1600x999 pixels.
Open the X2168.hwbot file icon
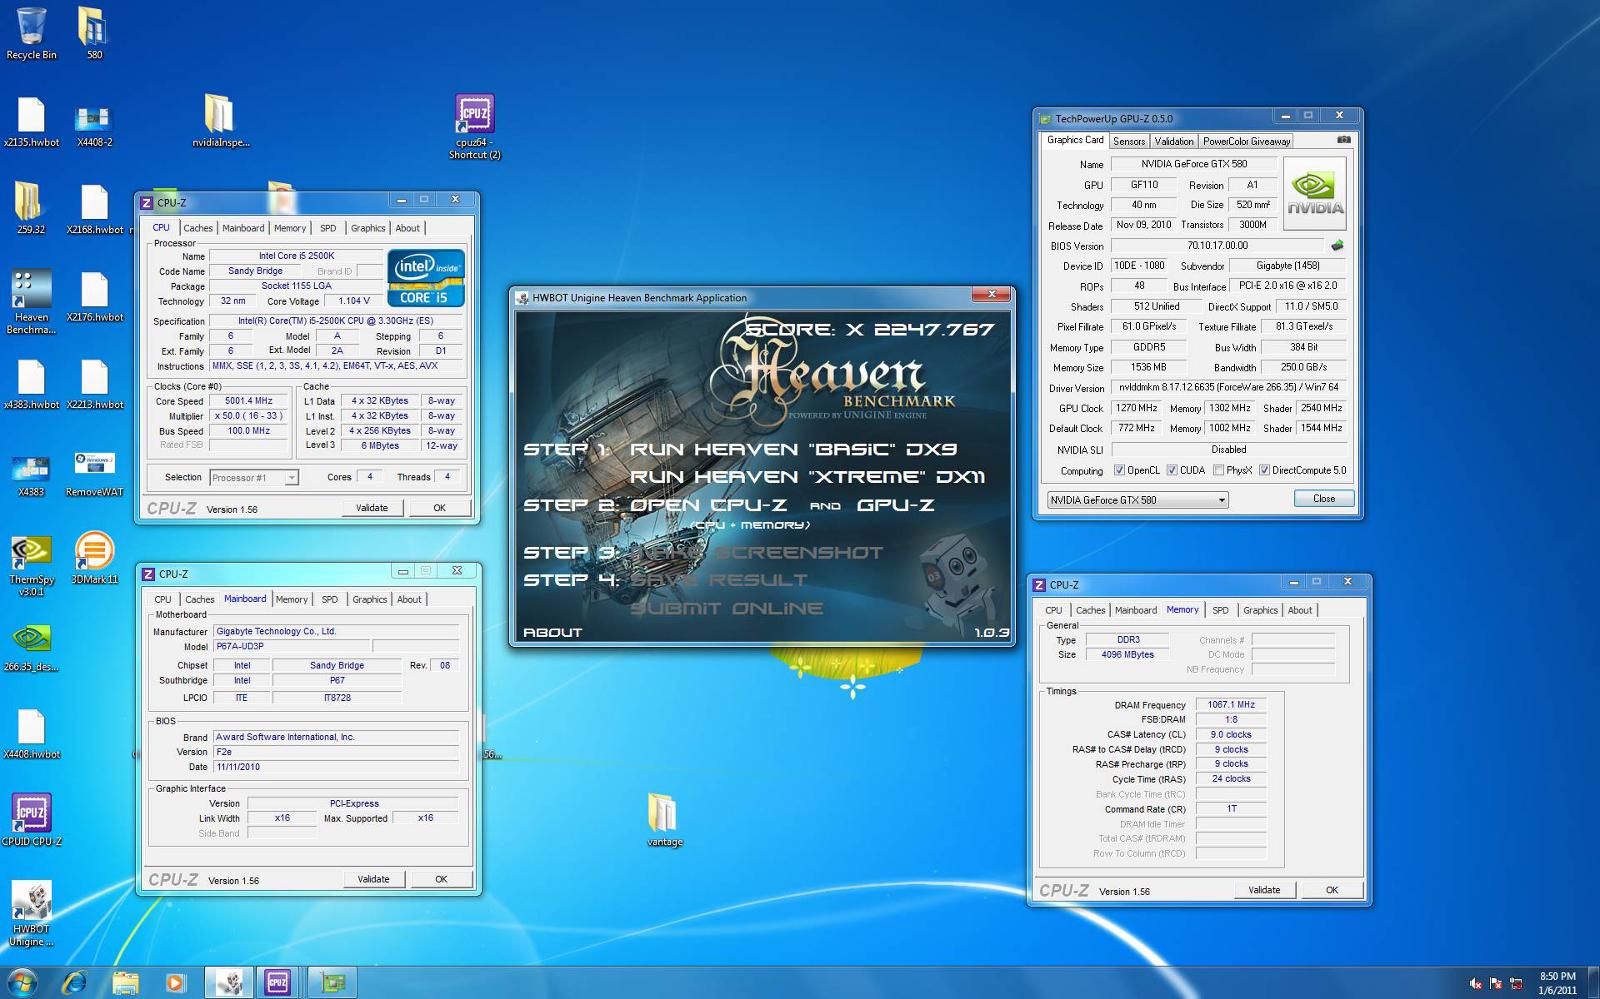click(x=94, y=208)
